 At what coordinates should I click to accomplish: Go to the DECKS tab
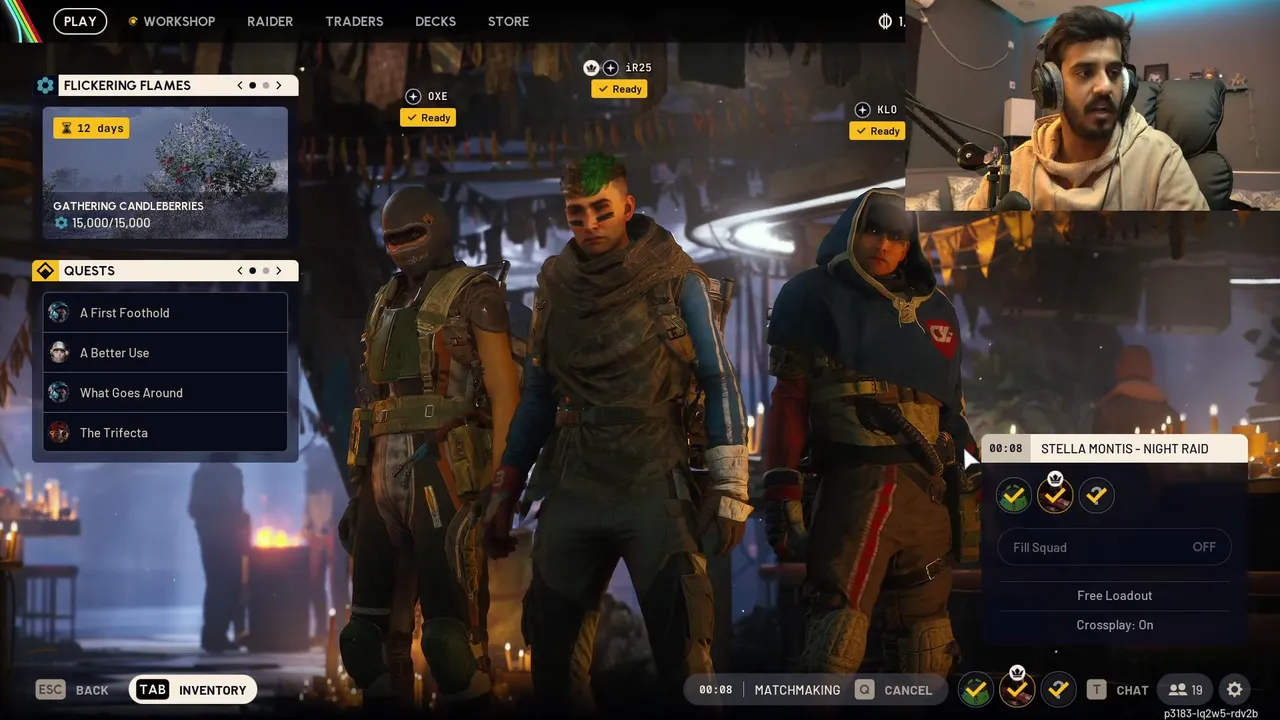(x=435, y=21)
